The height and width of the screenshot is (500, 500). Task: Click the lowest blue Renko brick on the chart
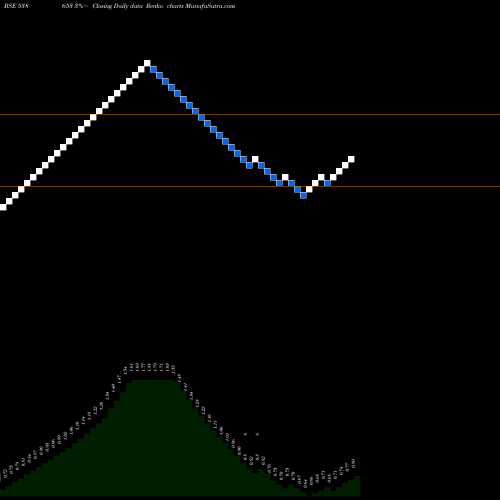[x=303, y=195]
